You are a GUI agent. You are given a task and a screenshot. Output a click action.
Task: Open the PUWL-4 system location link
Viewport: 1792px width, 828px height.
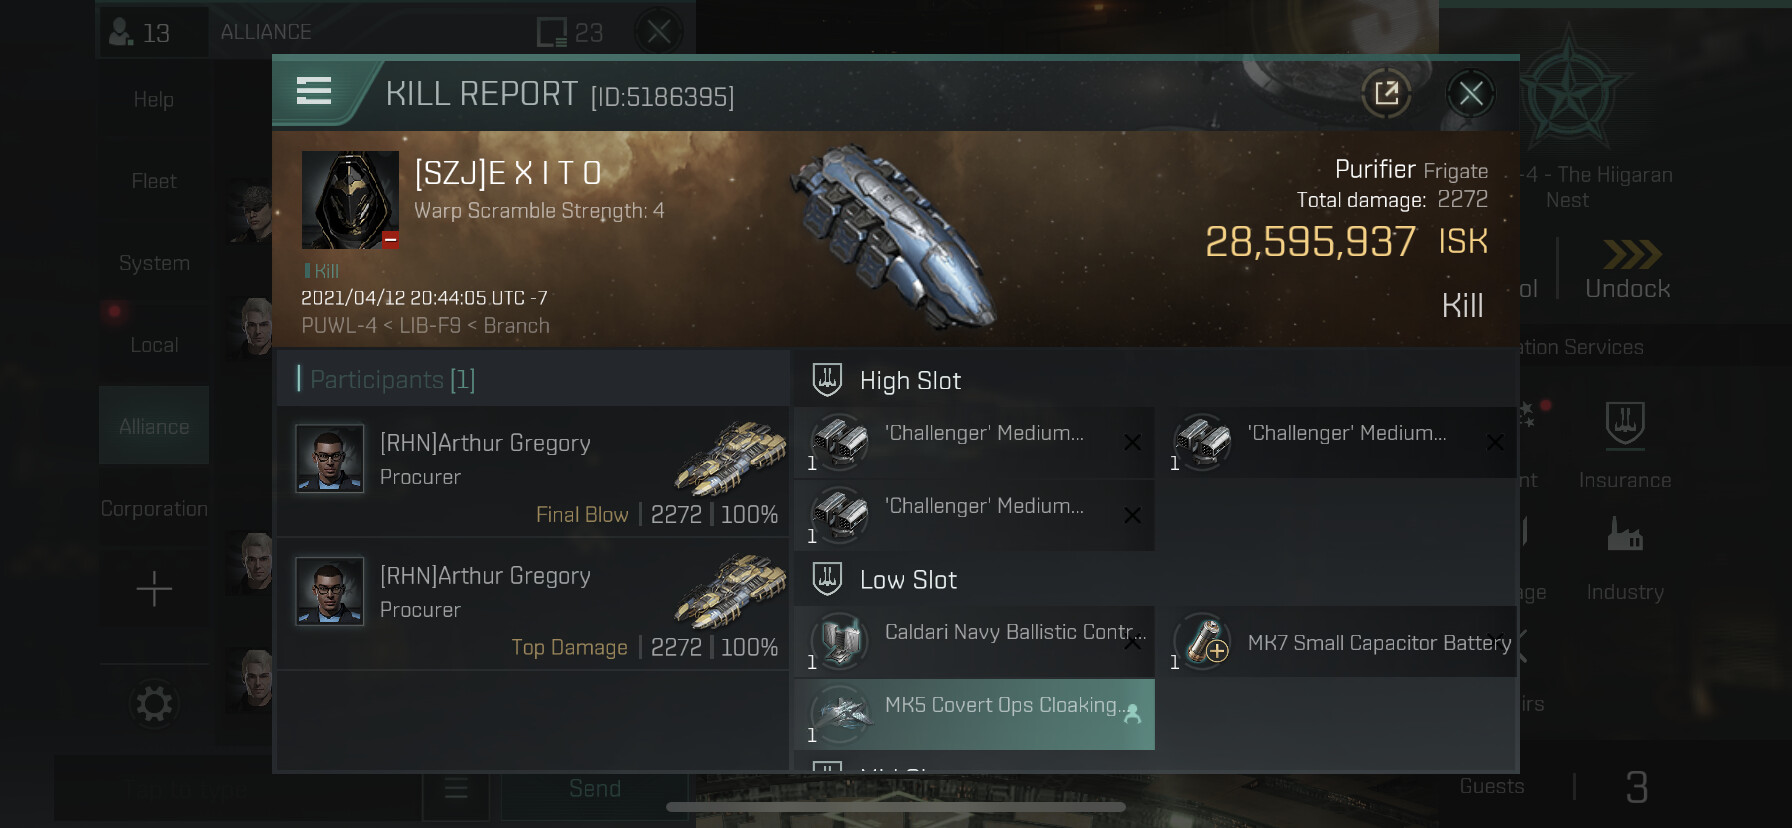[x=339, y=326]
